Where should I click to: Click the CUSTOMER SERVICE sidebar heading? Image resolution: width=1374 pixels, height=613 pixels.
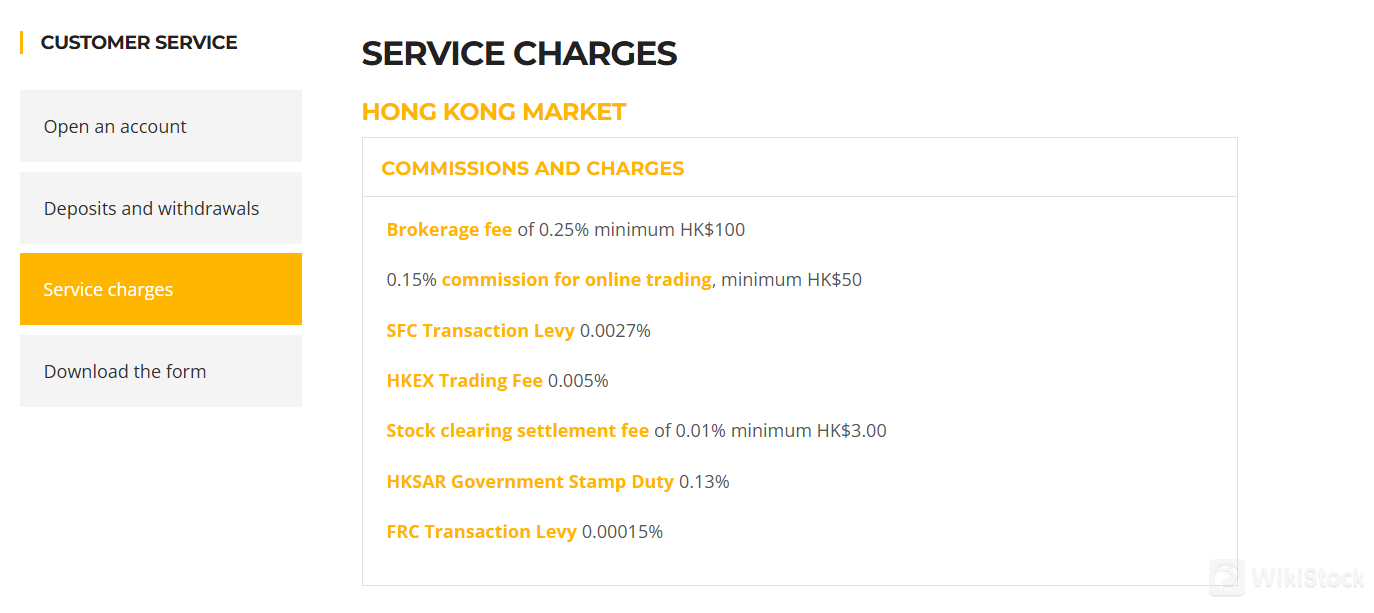[138, 42]
